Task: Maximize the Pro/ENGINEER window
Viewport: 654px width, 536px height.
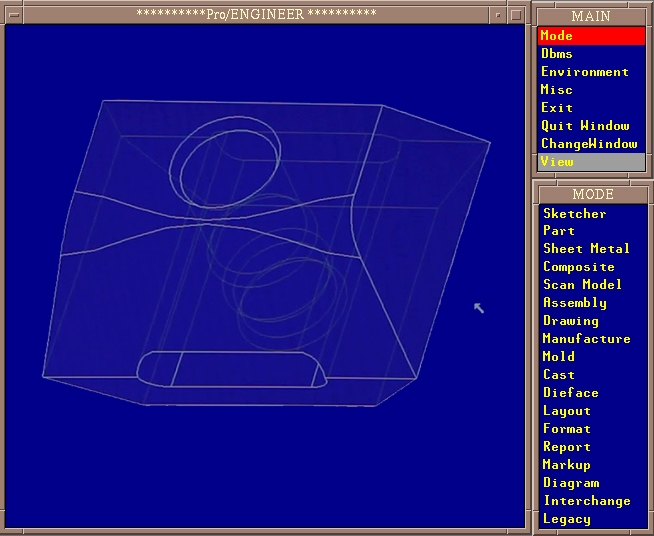Action: pos(516,15)
